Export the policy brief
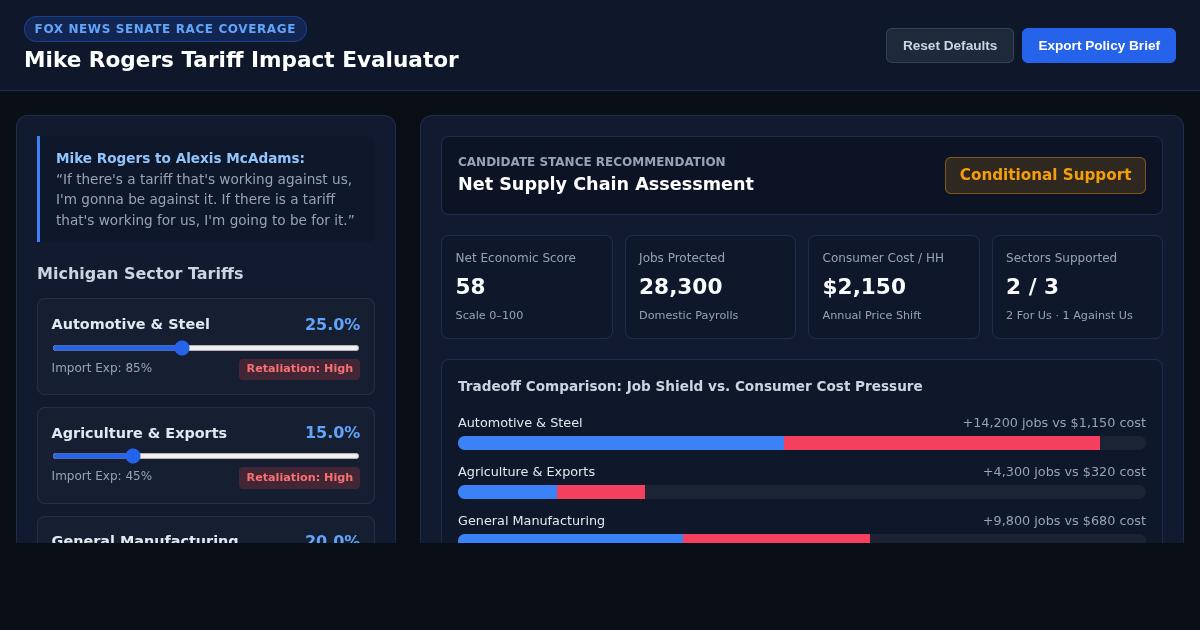1200x630 pixels. (x=1099, y=45)
